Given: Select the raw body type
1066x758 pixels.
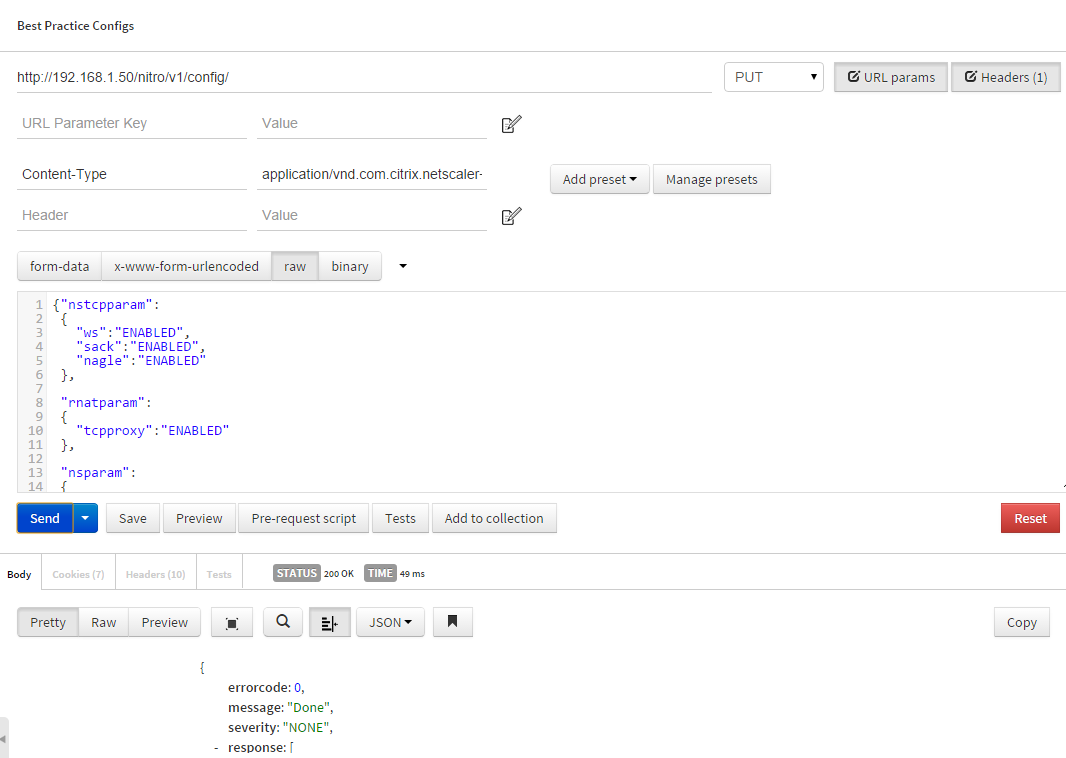Looking at the screenshot, I should point(294,266).
